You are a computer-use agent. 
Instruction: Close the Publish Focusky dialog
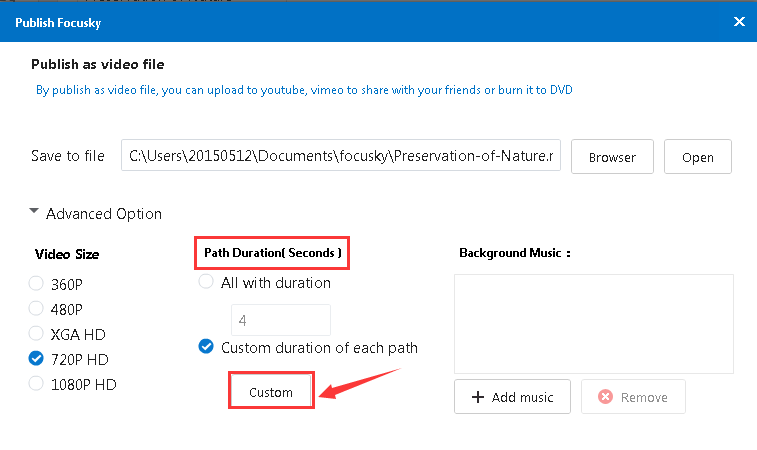pyautogui.click(x=739, y=22)
